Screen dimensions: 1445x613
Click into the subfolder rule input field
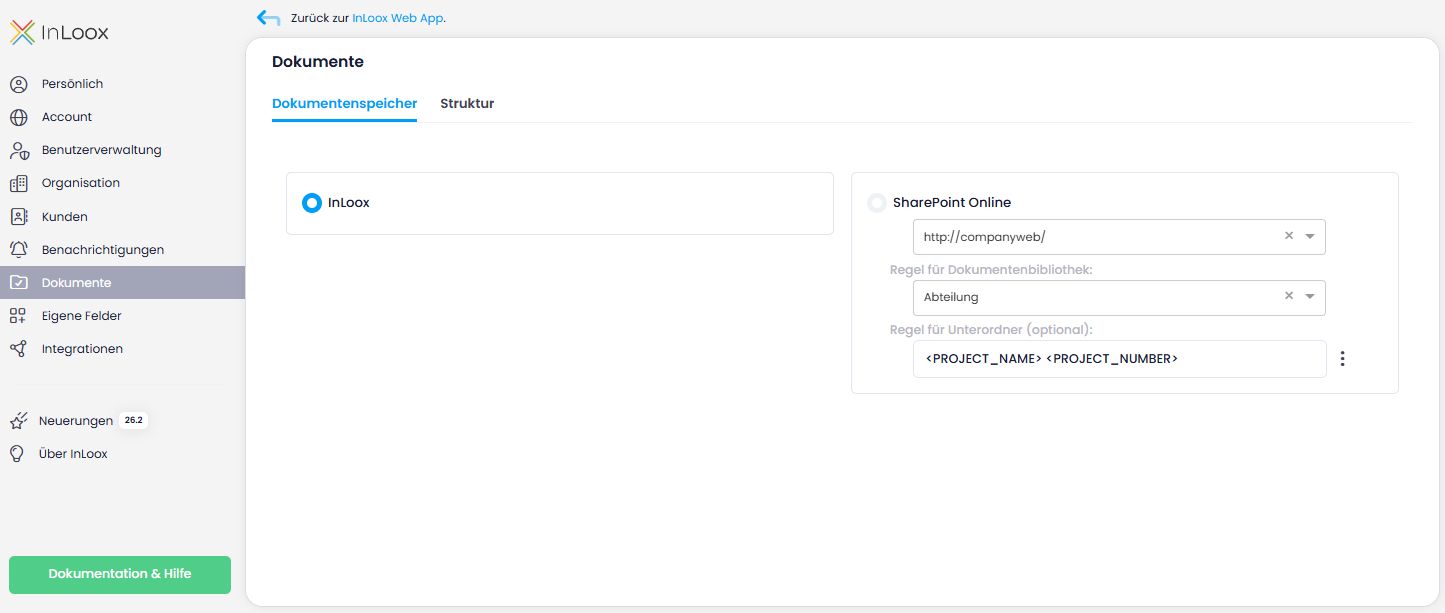click(x=1119, y=359)
